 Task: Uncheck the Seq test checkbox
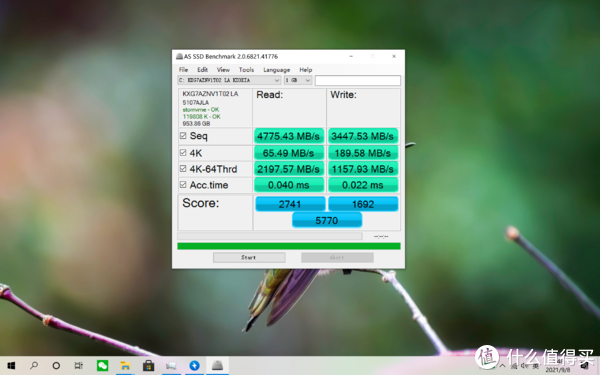click(183, 136)
